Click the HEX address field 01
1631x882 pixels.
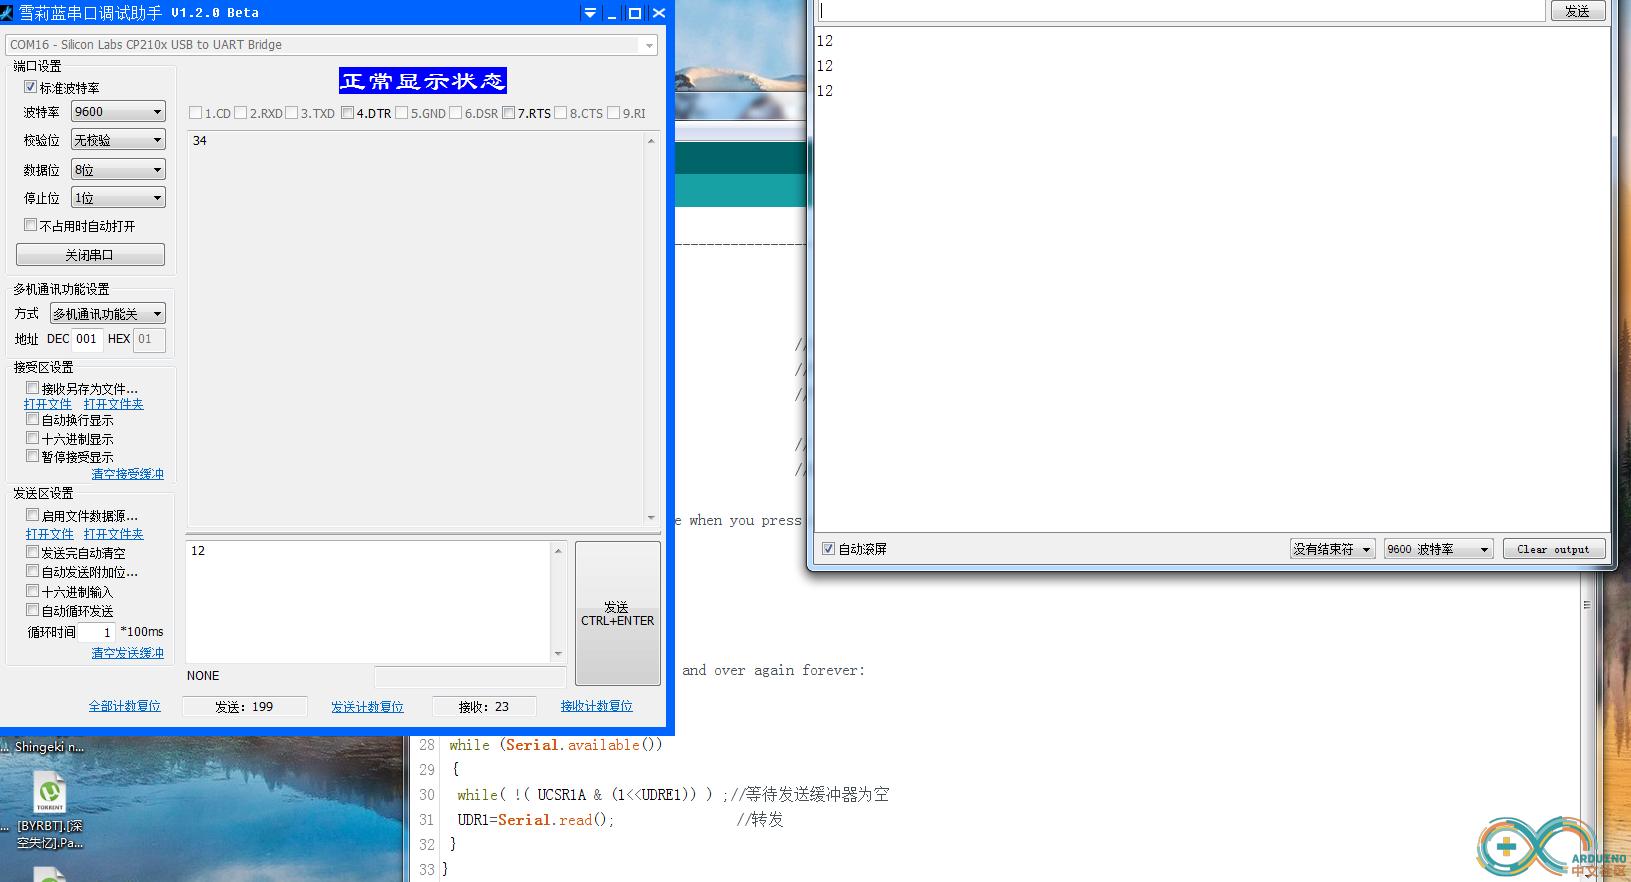click(x=149, y=339)
